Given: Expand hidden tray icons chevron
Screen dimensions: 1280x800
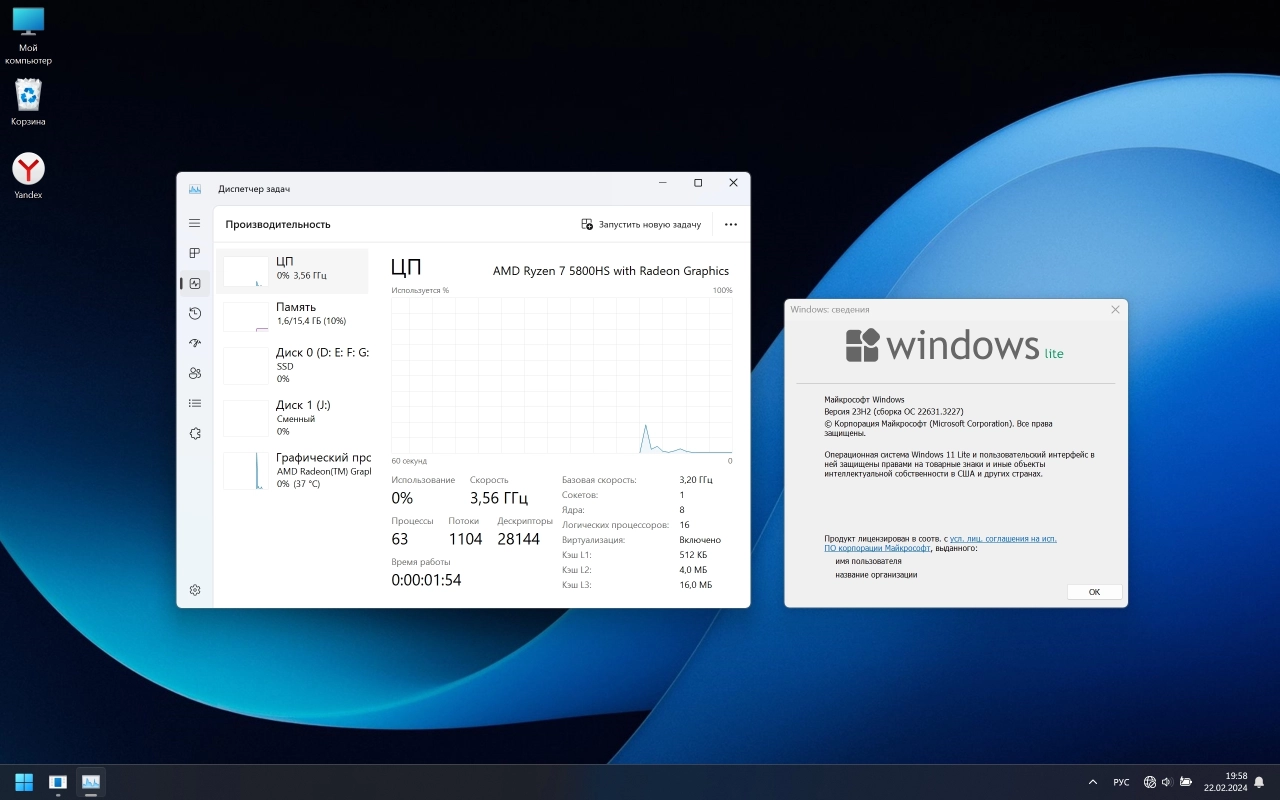Looking at the screenshot, I should pyautogui.click(x=1093, y=782).
